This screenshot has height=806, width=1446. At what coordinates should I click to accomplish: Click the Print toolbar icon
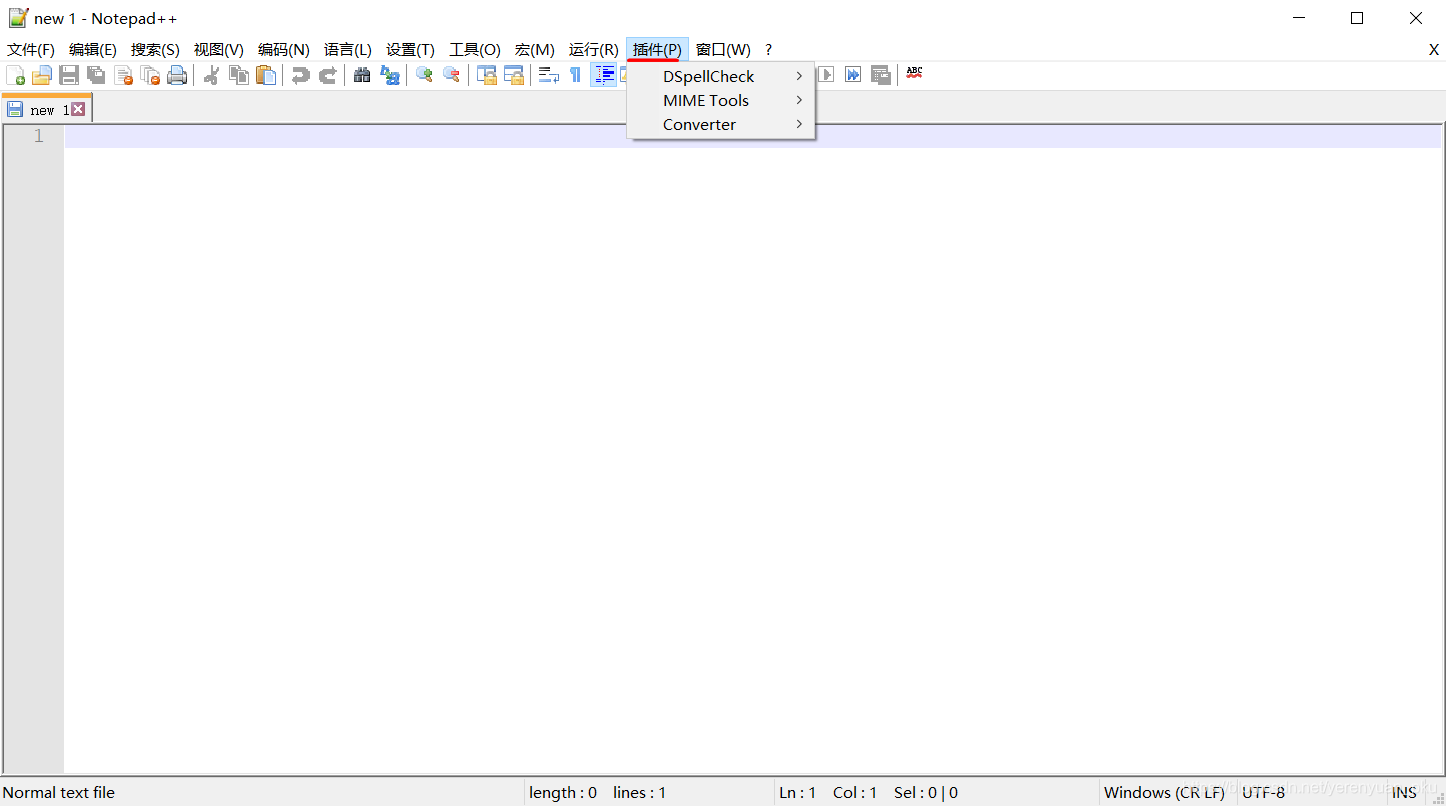point(177,74)
